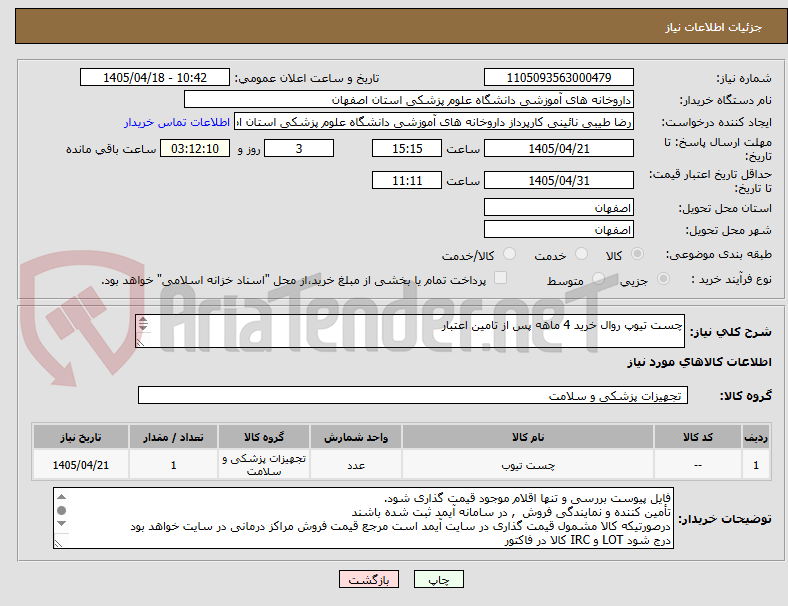Click the need number field 1105093563000479
The height and width of the screenshot is (606, 788).
[x=558, y=77]
